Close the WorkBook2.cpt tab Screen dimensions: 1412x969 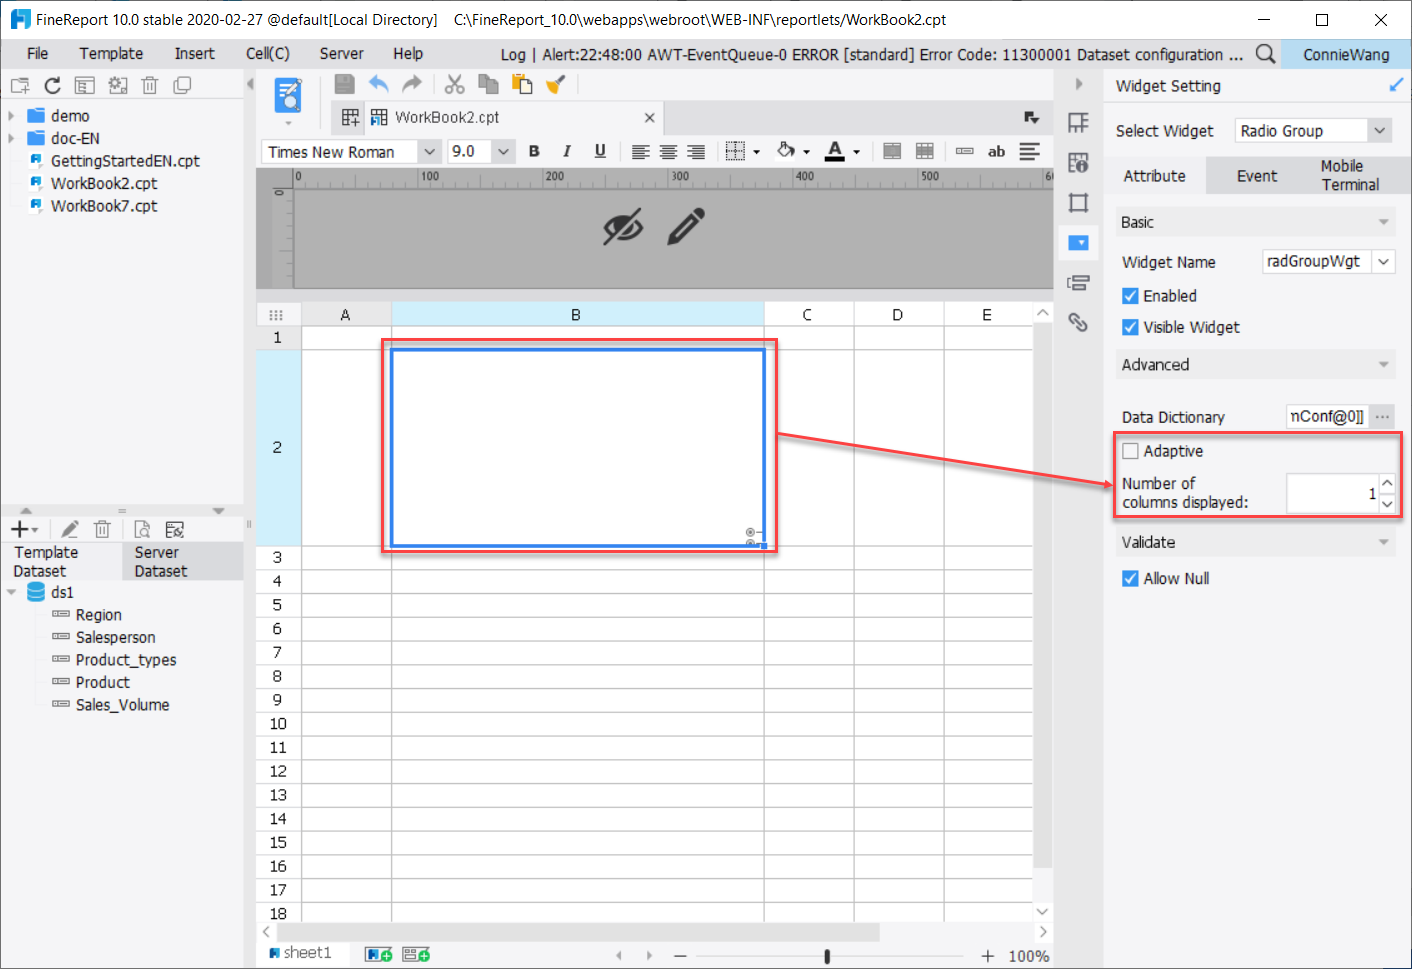[649, 118]
